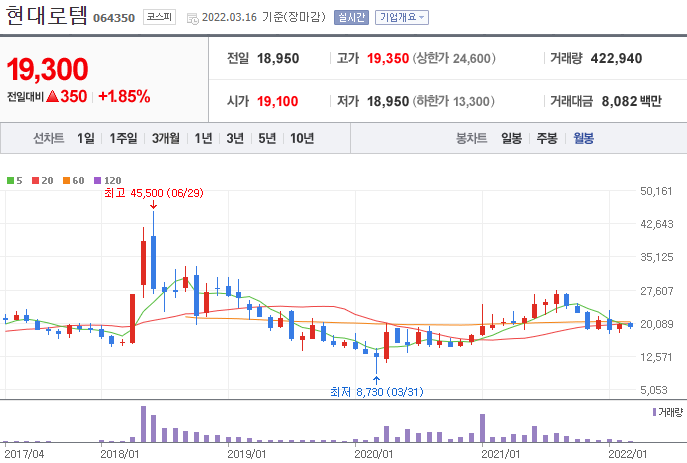
Task: Click the tallest volume bar in early 2018
Action: tap(143, 424)
